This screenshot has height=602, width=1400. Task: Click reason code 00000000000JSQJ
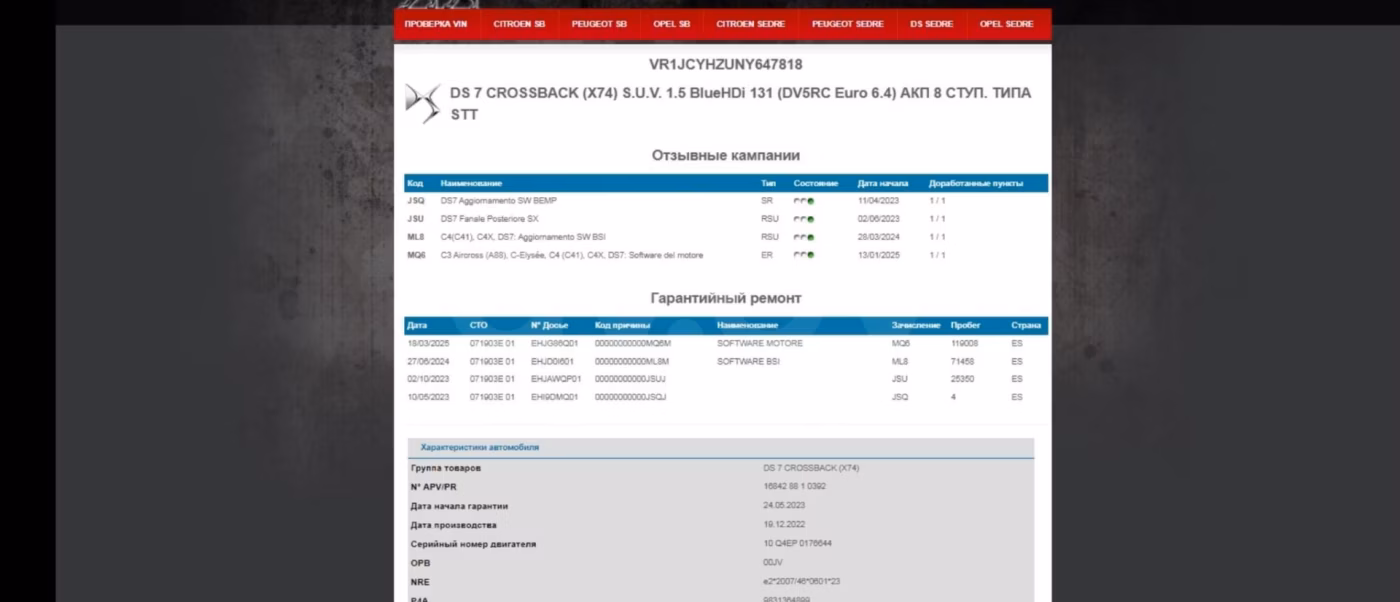pyautogui.click(x=630, y=397)
